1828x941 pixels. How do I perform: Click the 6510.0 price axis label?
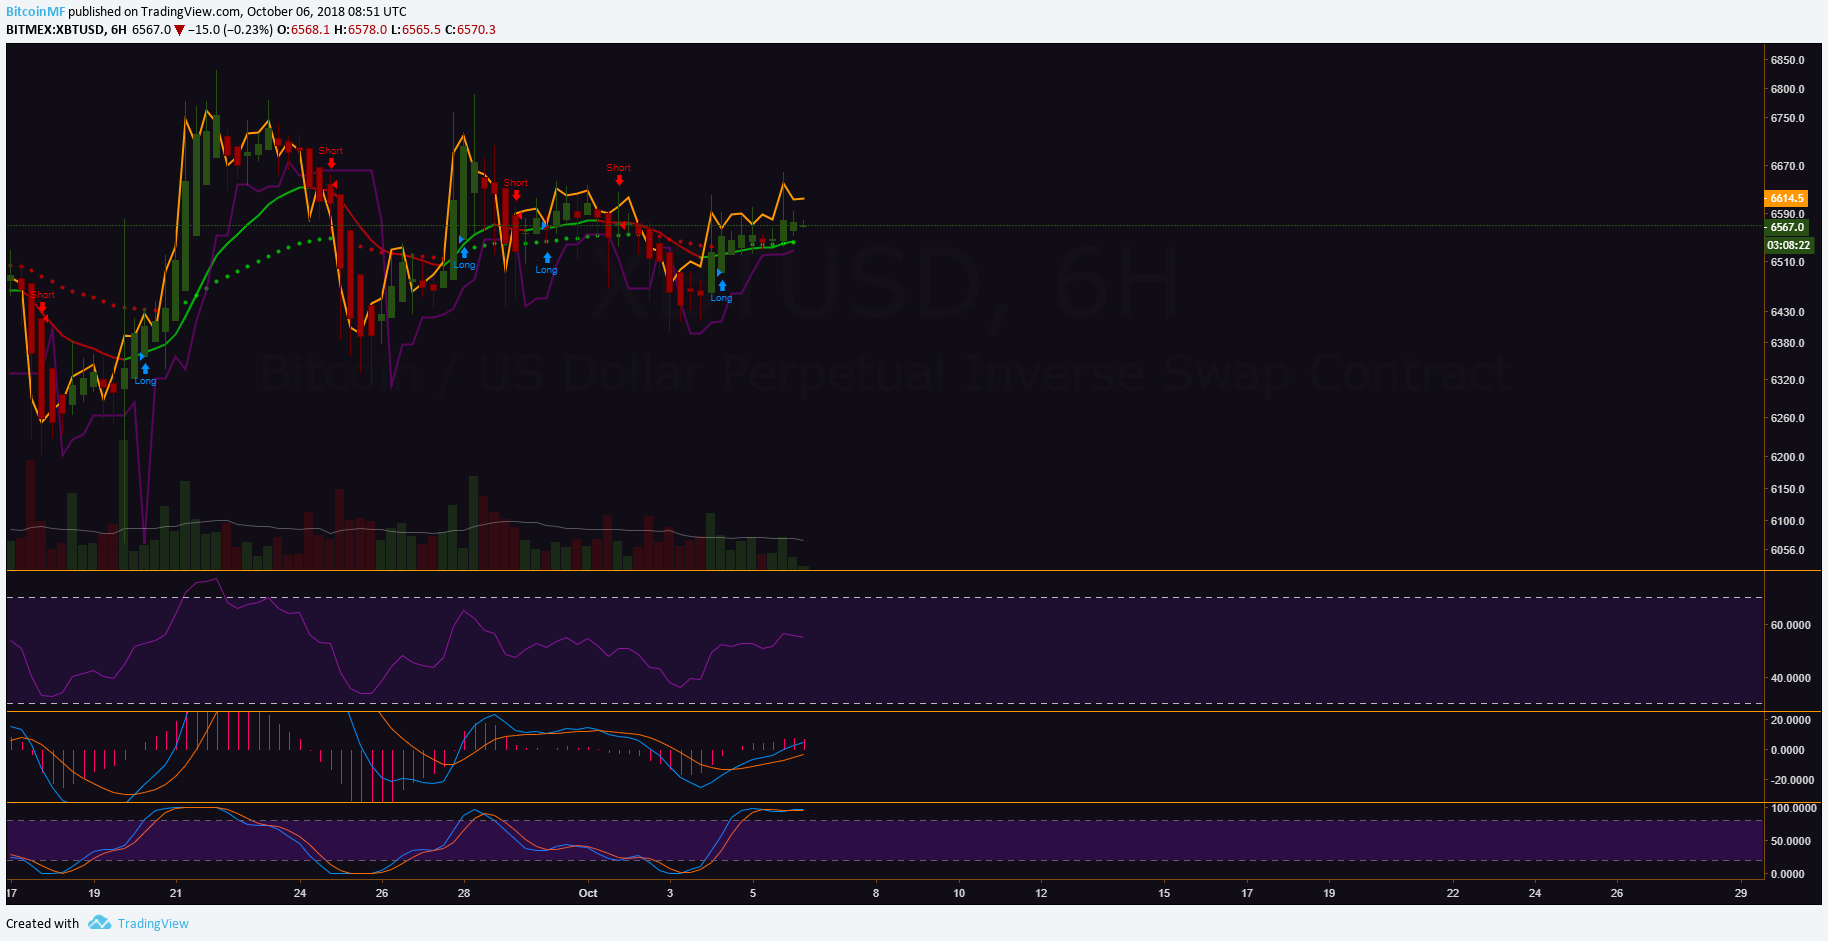click(1787, 262)
